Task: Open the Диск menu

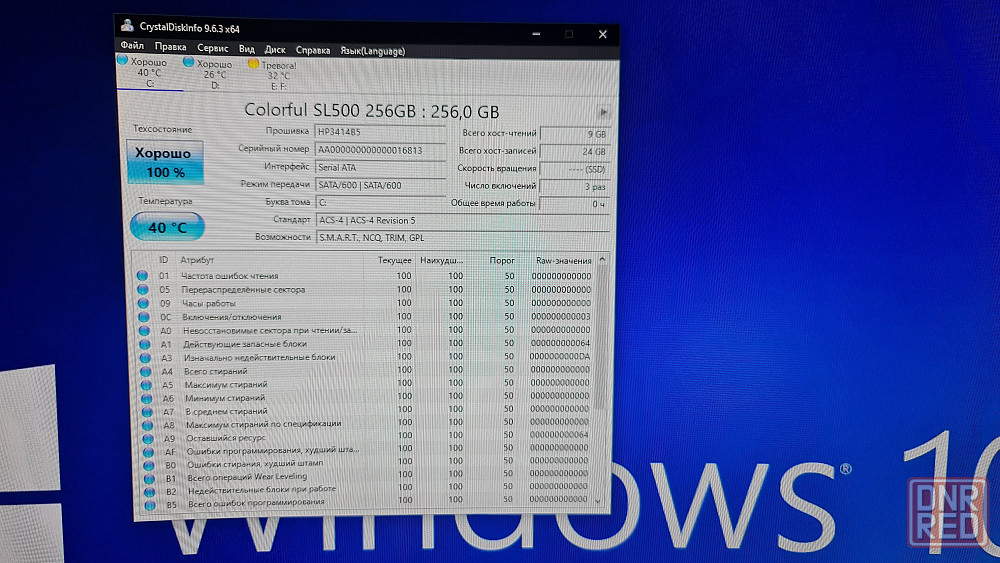Action: 275,50
